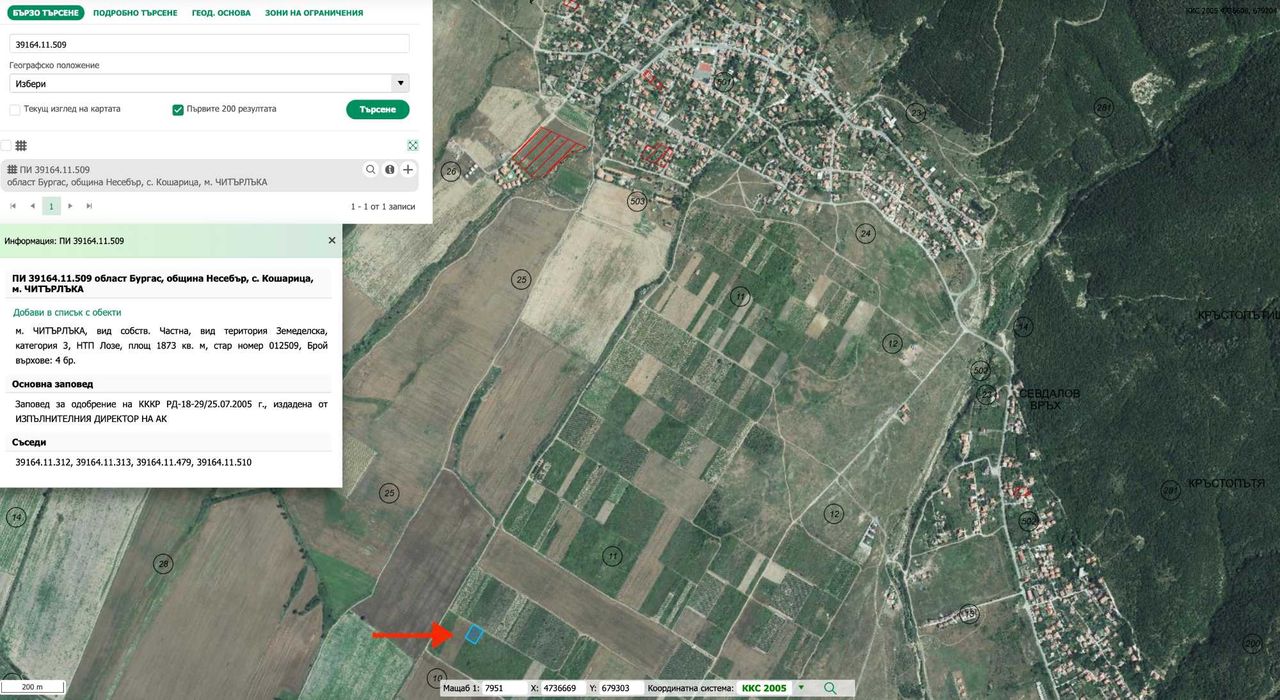Switch to the Подробно търсене tab
1280x700 pixels.
coord(135,13)
